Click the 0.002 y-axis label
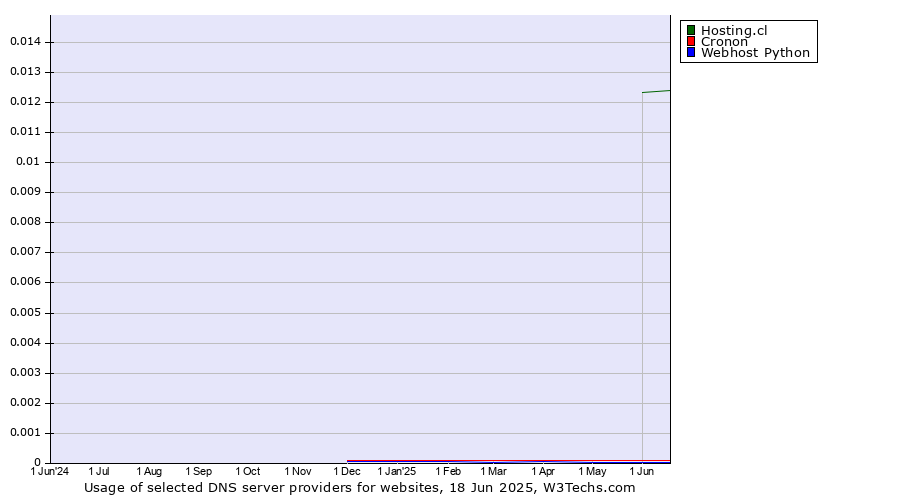The width and height of the screenshot is (900, 500). click(x=25, y=402)
